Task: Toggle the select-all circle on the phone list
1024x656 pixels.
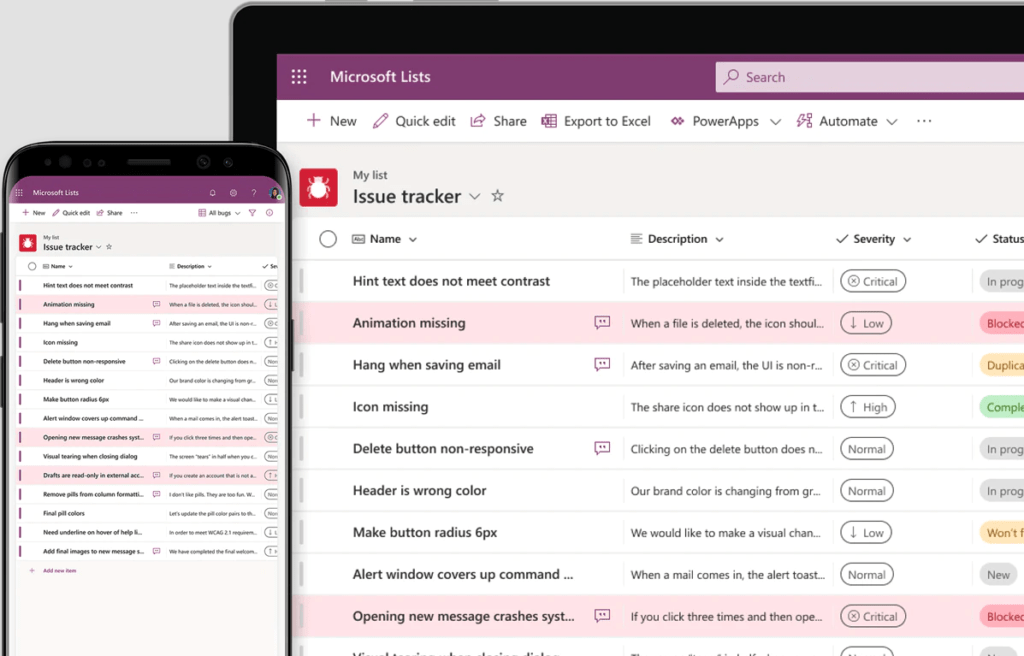Action: point(32,266)
